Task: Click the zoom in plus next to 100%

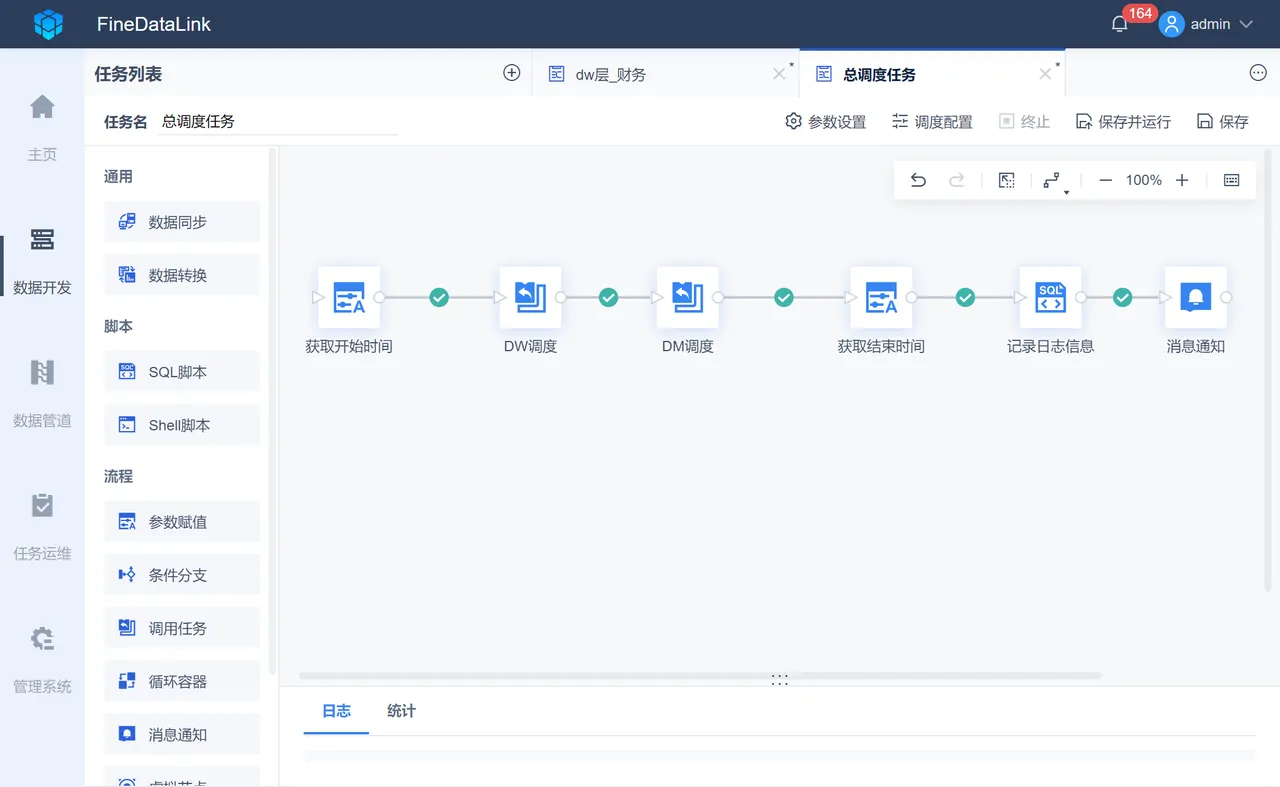Action: [x=1182, y=180]
